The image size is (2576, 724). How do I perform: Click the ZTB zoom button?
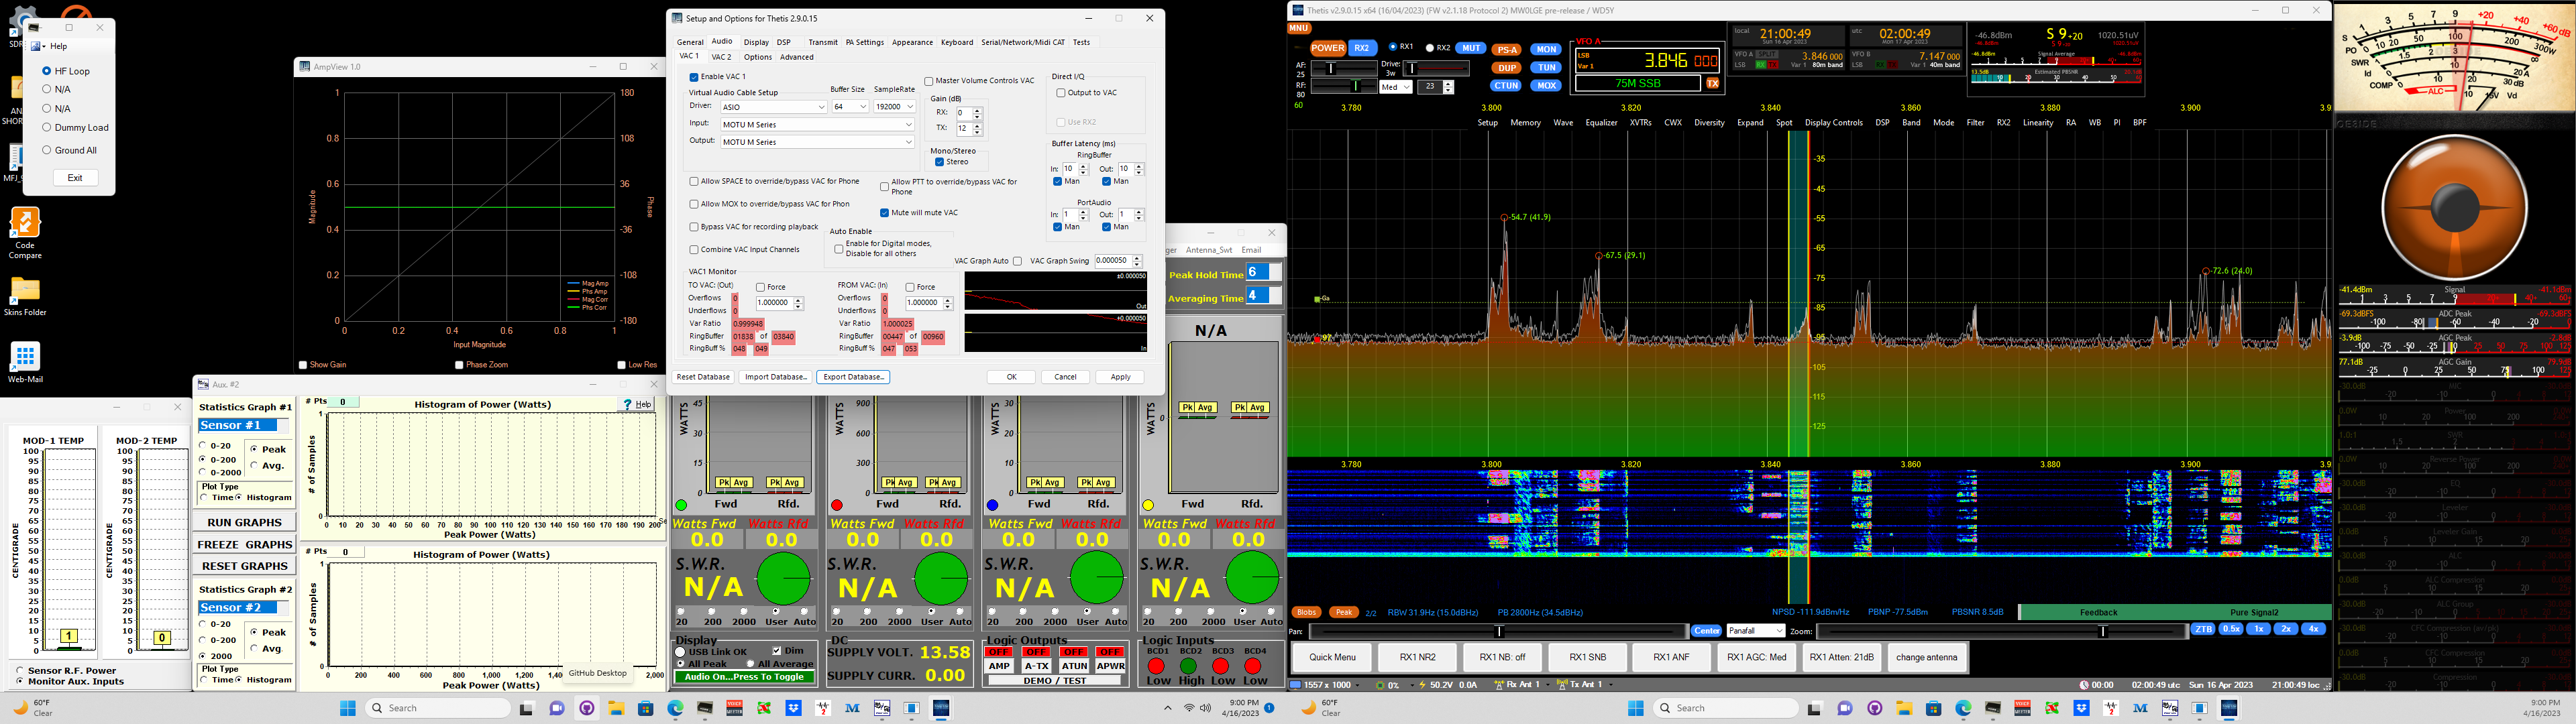(2202, 629)
